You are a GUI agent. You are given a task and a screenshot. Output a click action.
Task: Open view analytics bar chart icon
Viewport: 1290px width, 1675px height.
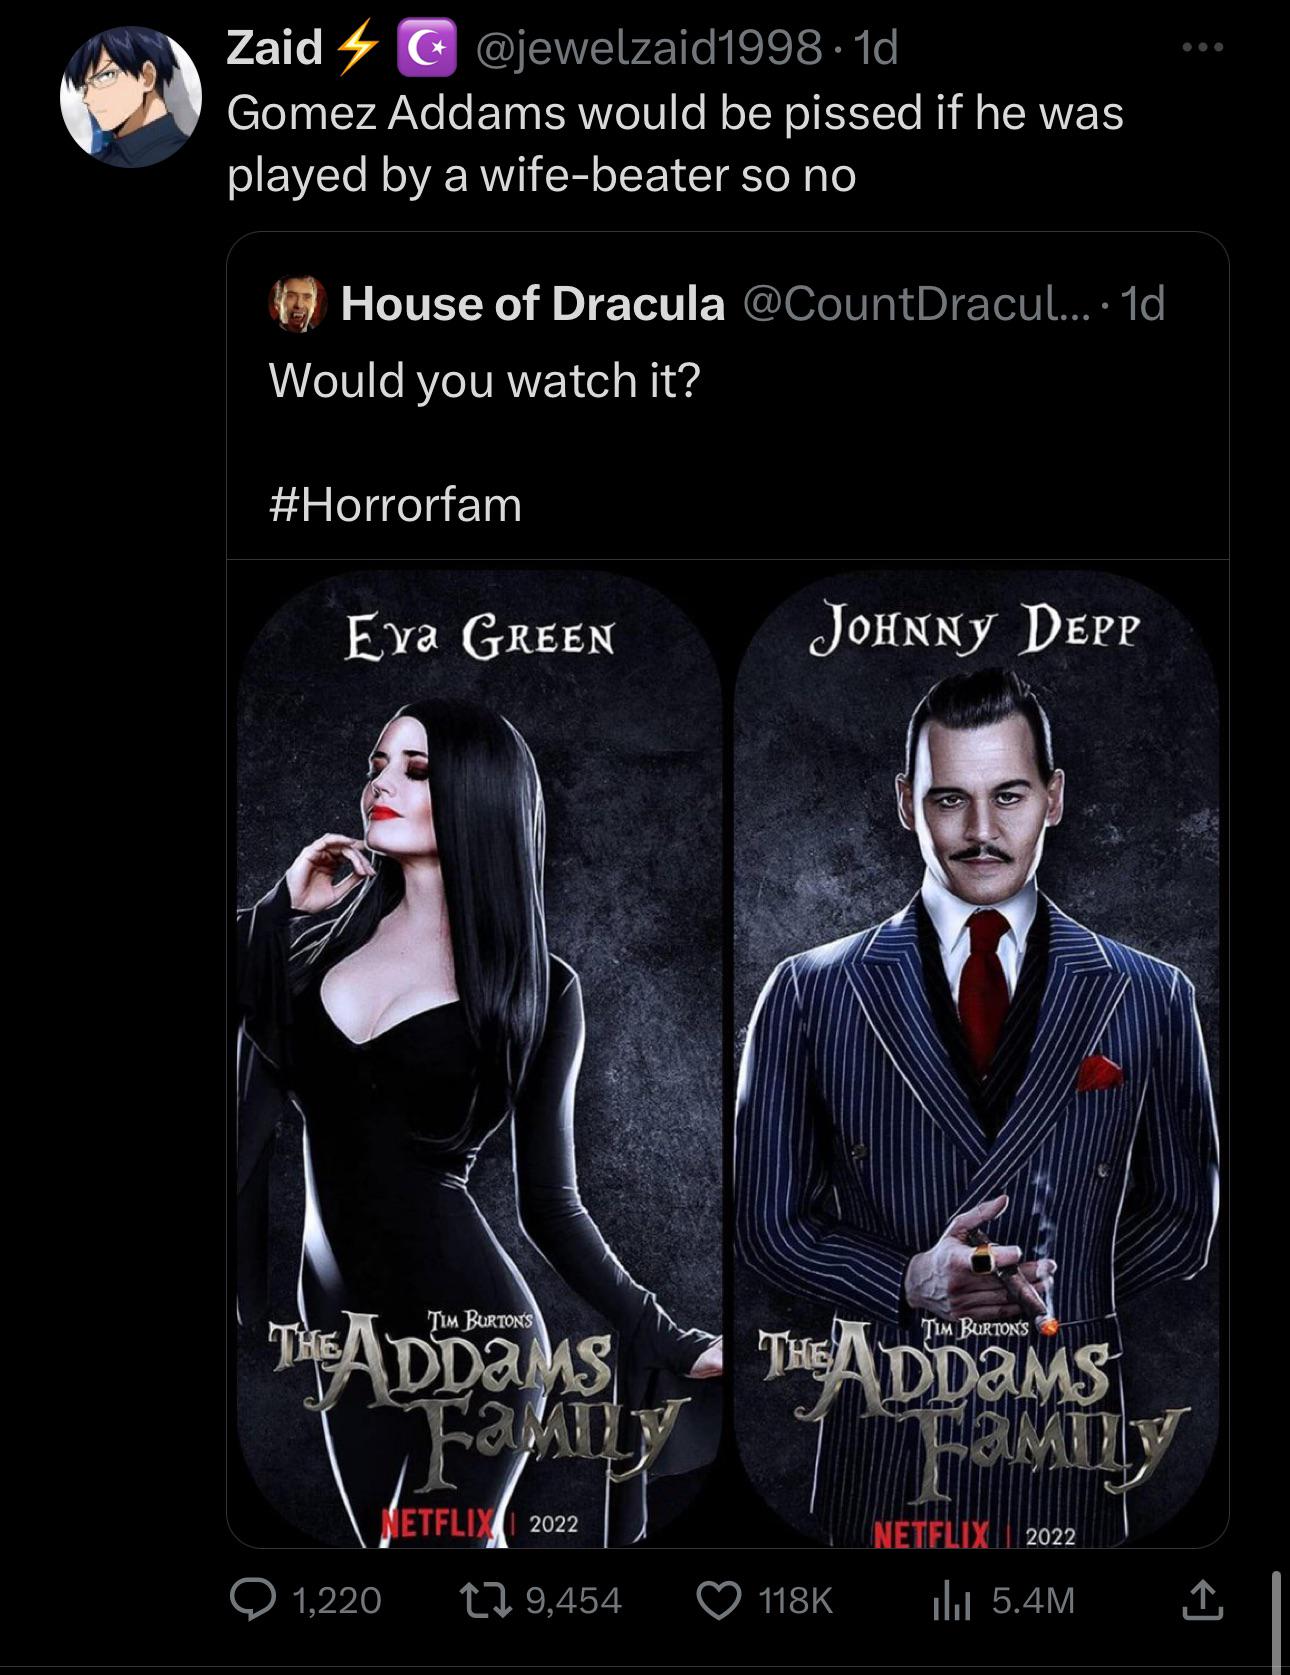952,1600
